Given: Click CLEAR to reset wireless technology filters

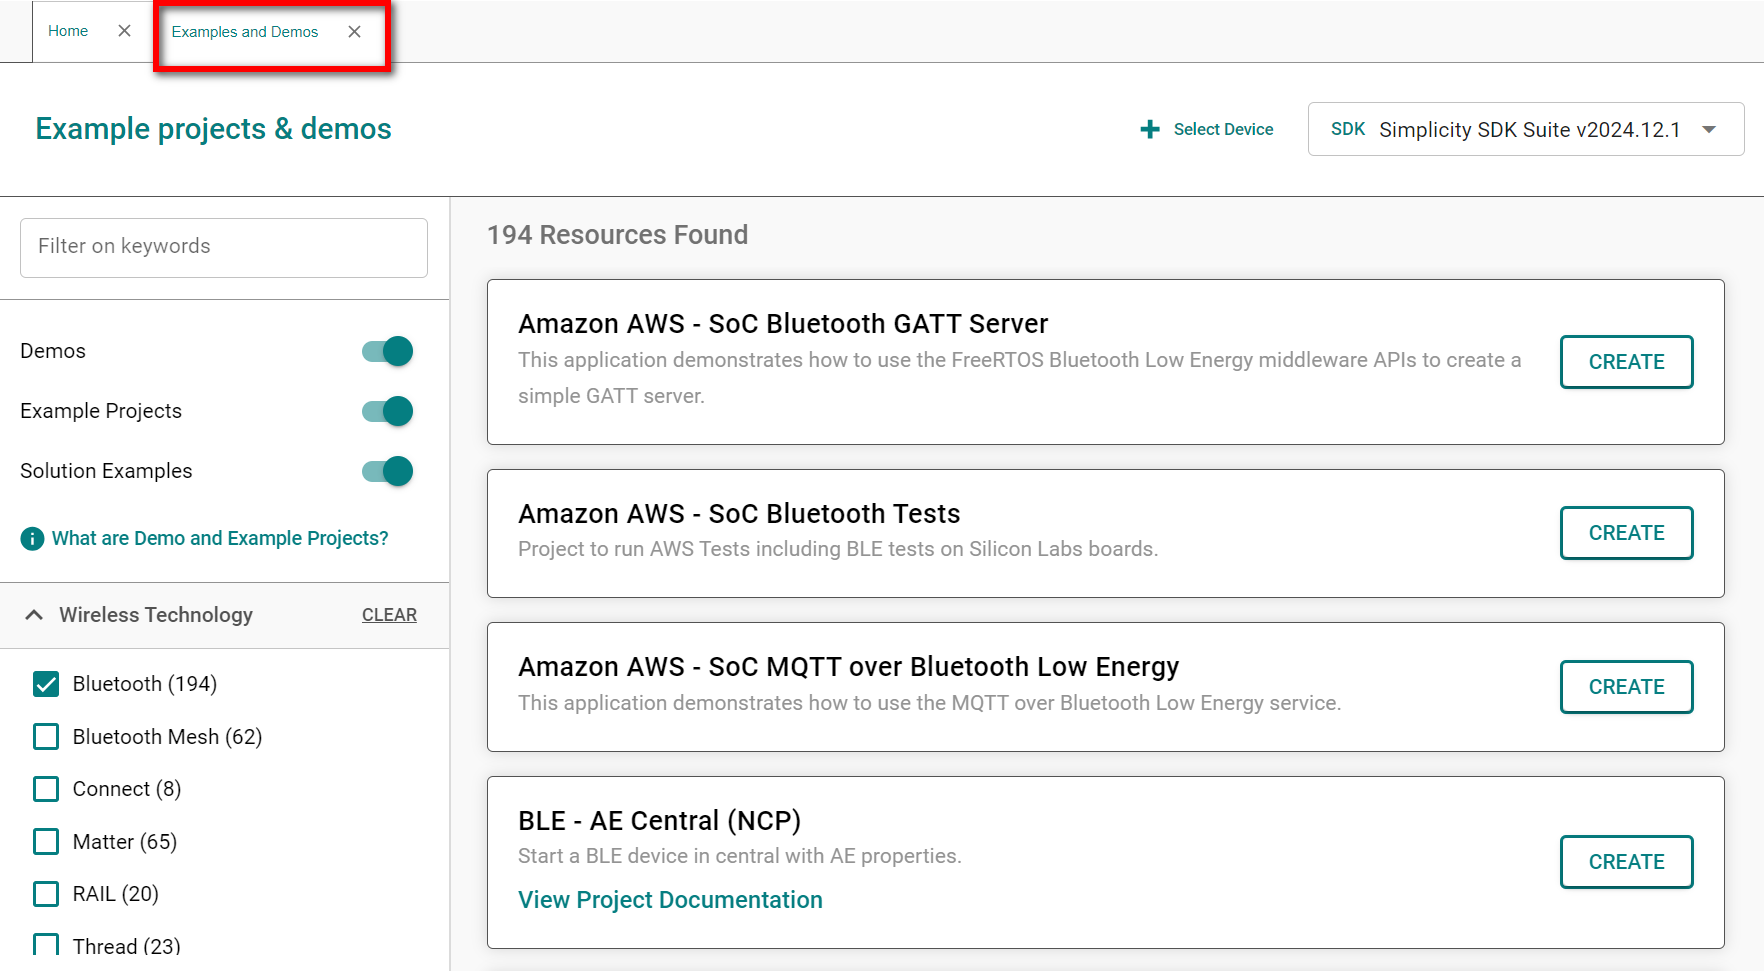Looking at the screenshot, I should point(389,614).
